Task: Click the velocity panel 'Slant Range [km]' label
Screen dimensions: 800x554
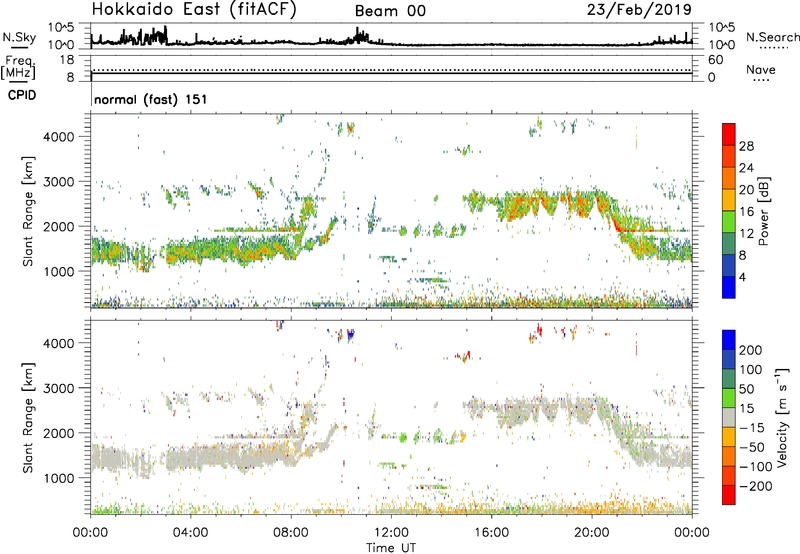Action: [28, 418]
